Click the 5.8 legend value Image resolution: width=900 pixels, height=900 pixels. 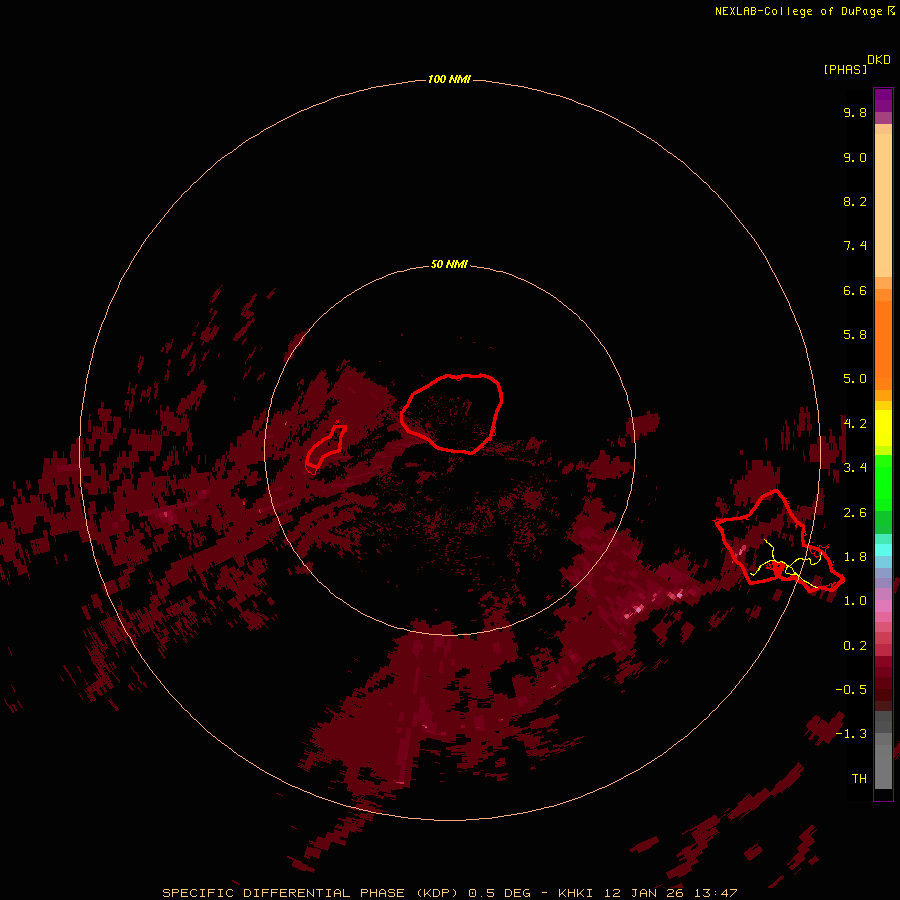tap(855, 335)
